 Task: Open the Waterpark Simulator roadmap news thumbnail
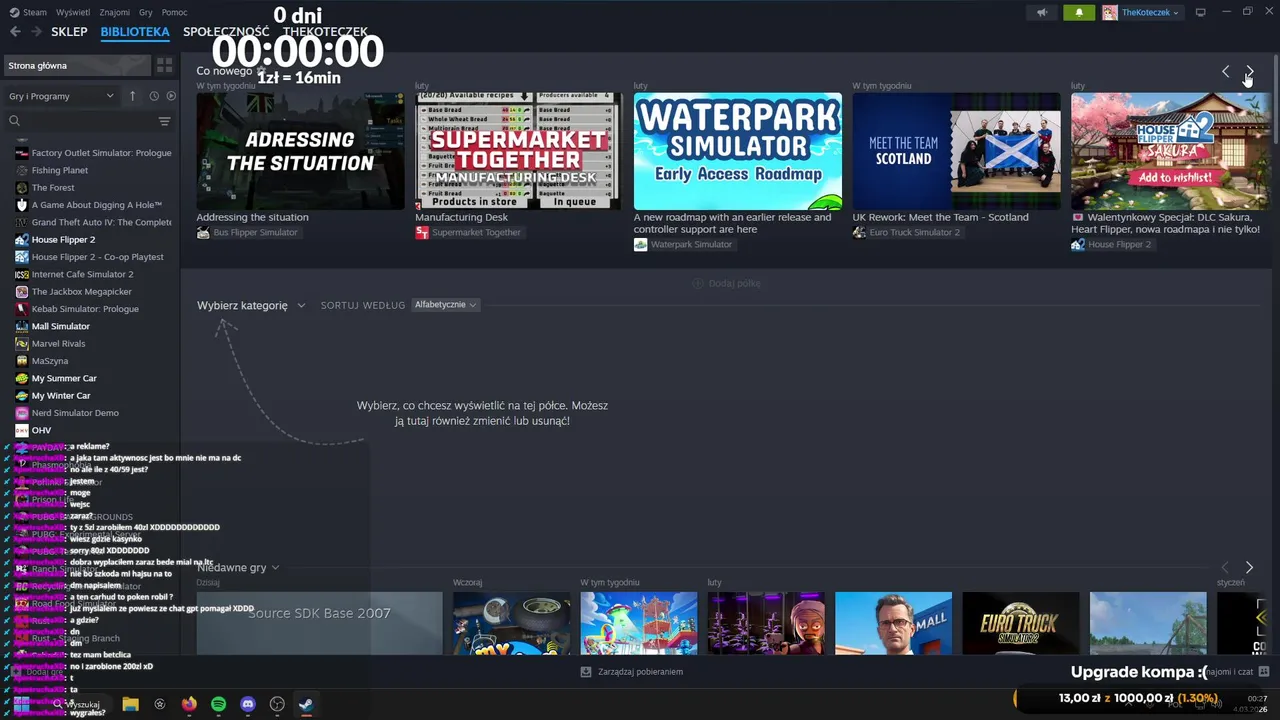click(x=737, y=151)
